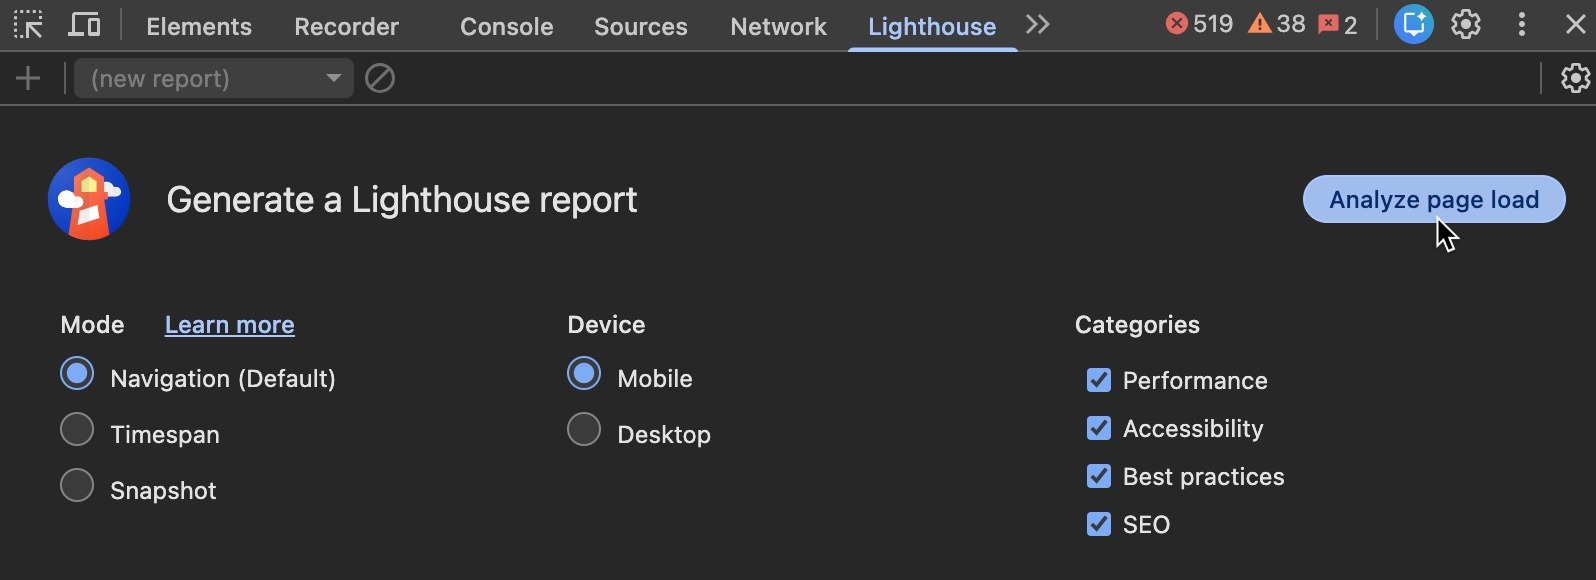Viewport: 1596px width, 580px height.
Task: Select Navigation (Default) mode
Action: [x=77, y=374]
